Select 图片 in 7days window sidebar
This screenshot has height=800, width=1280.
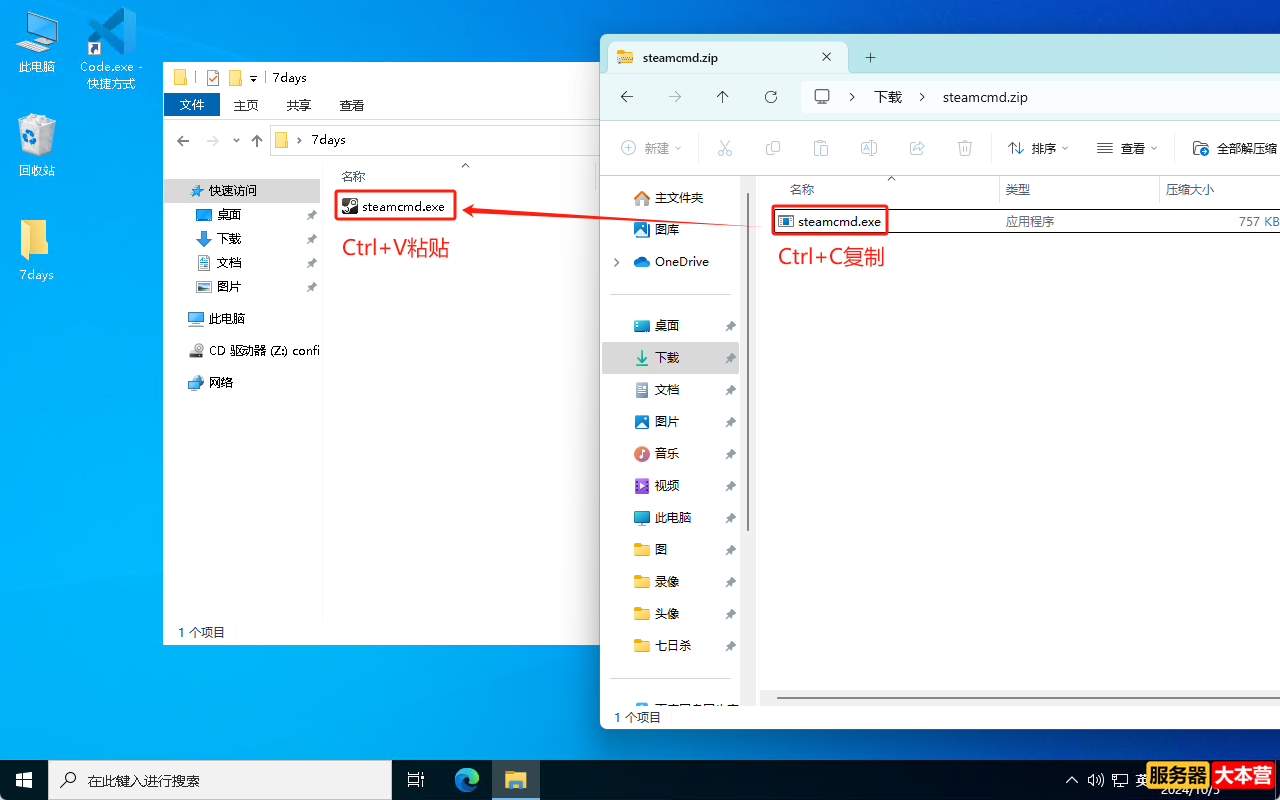tap(229, 286)
